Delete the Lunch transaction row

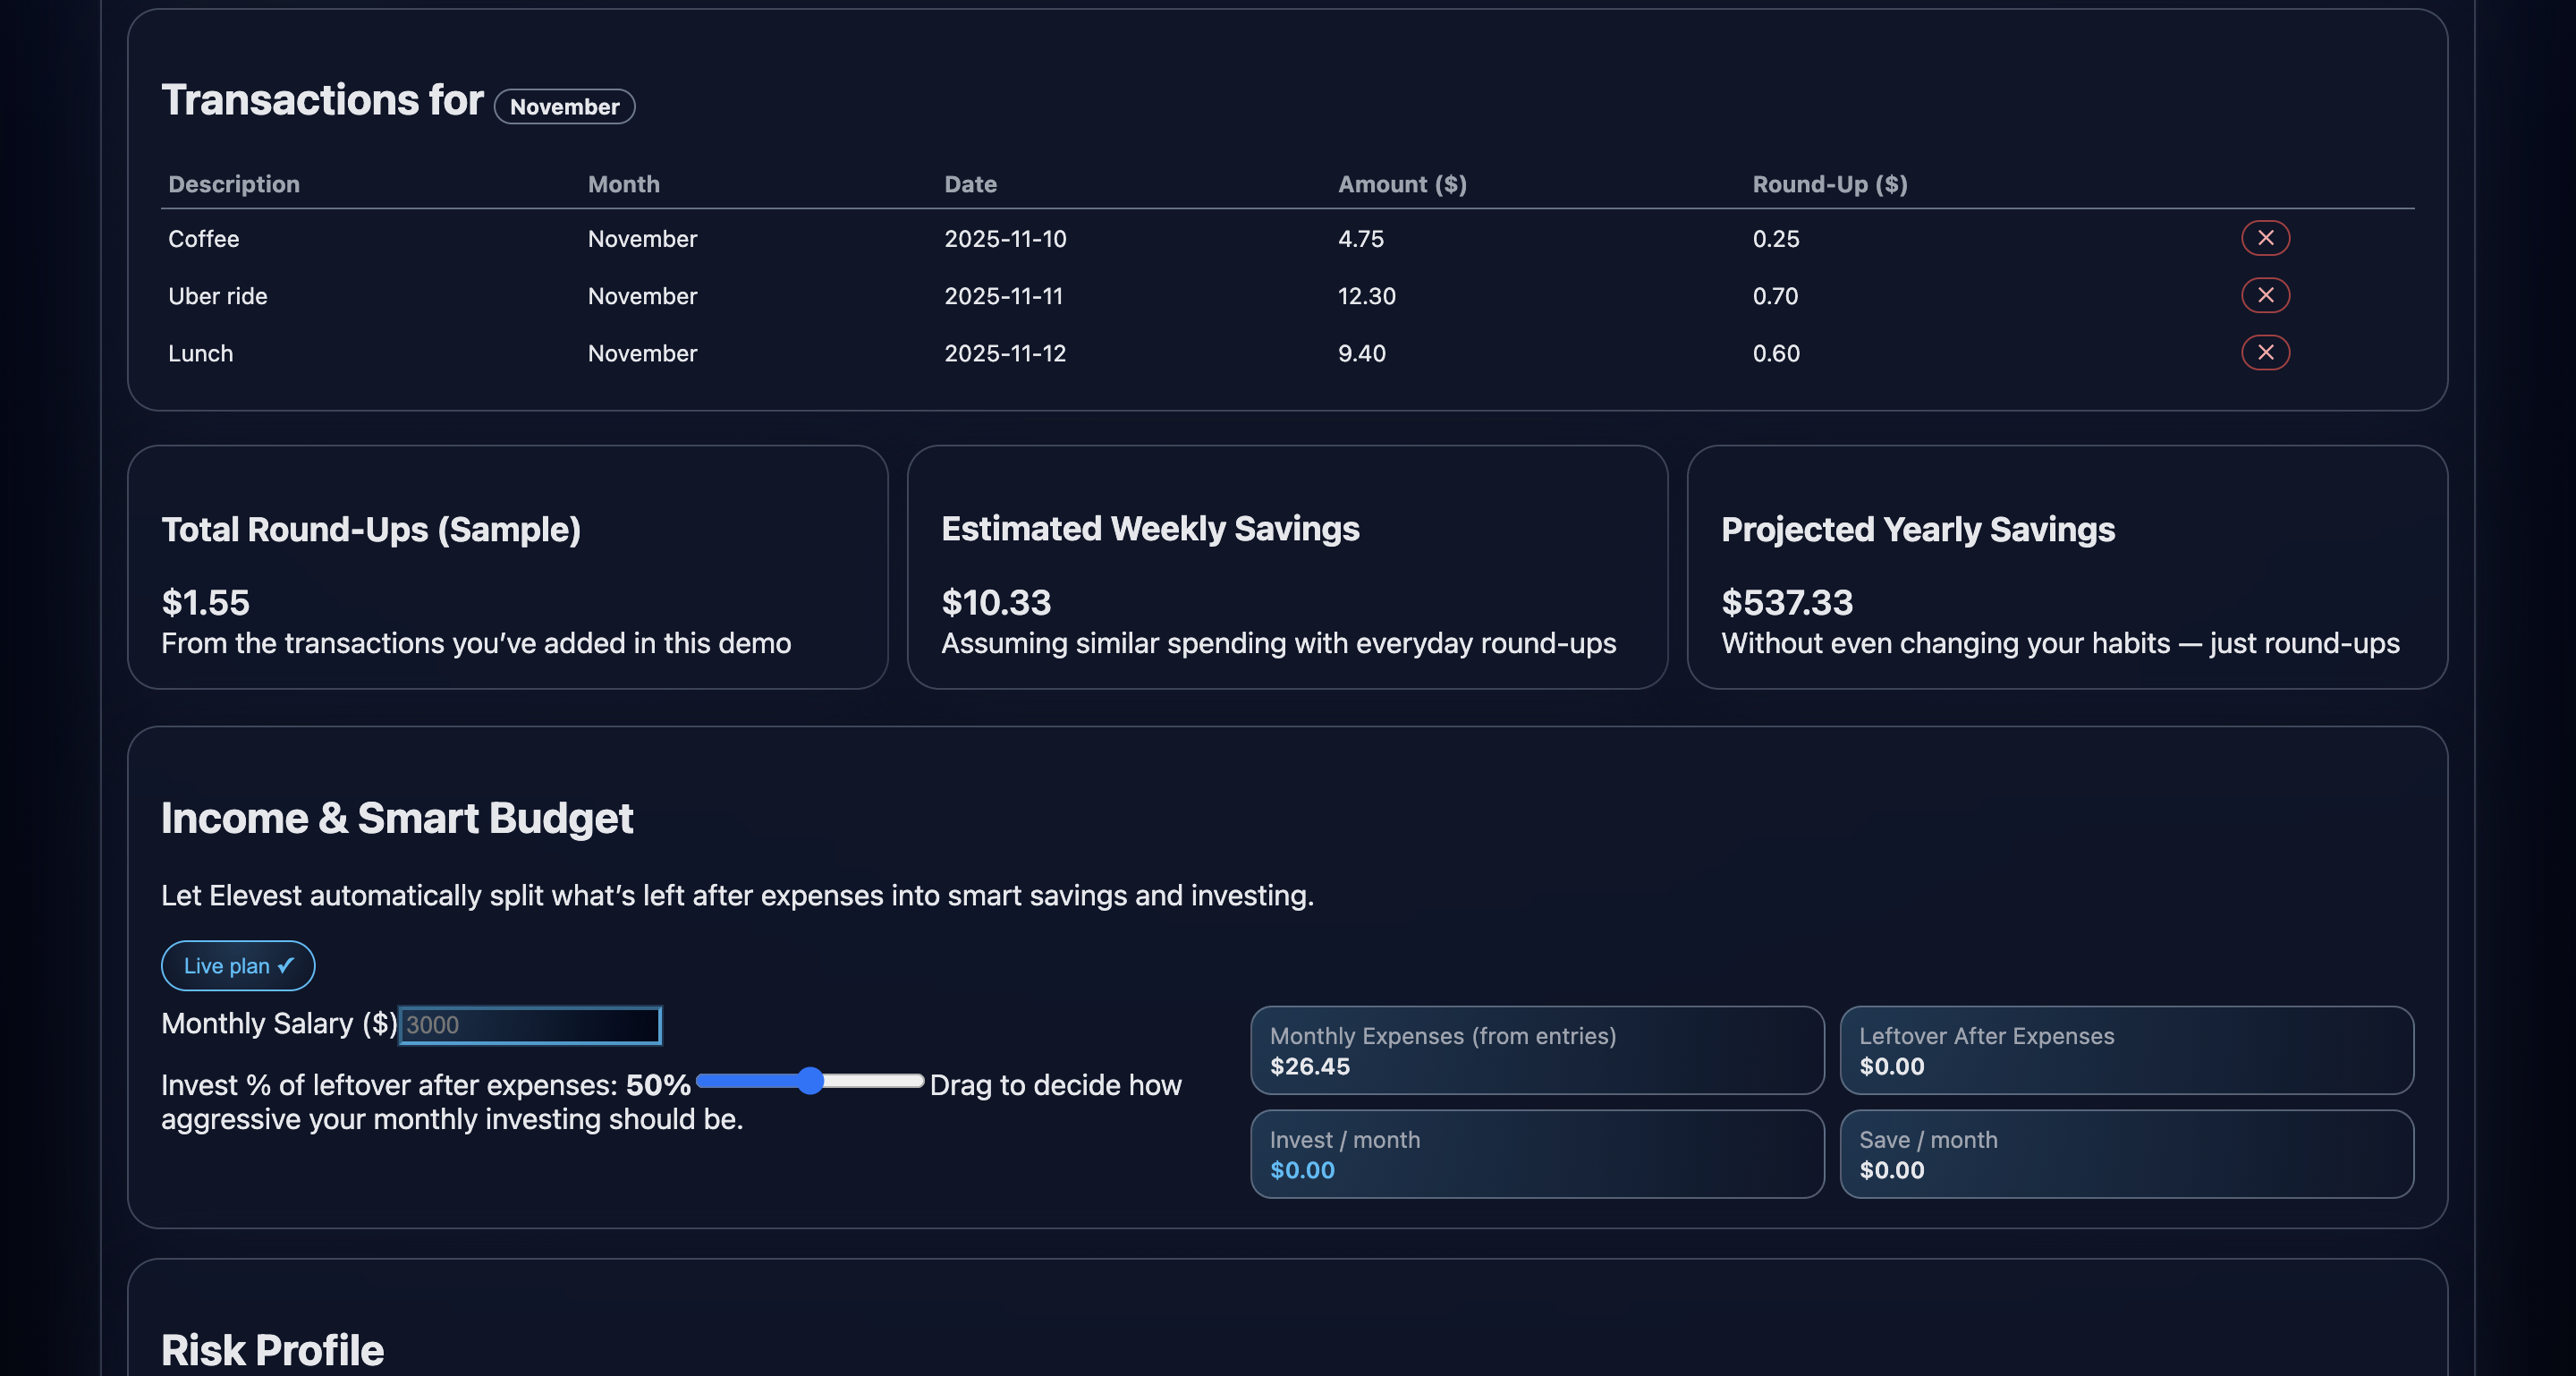pos(2265,352)
